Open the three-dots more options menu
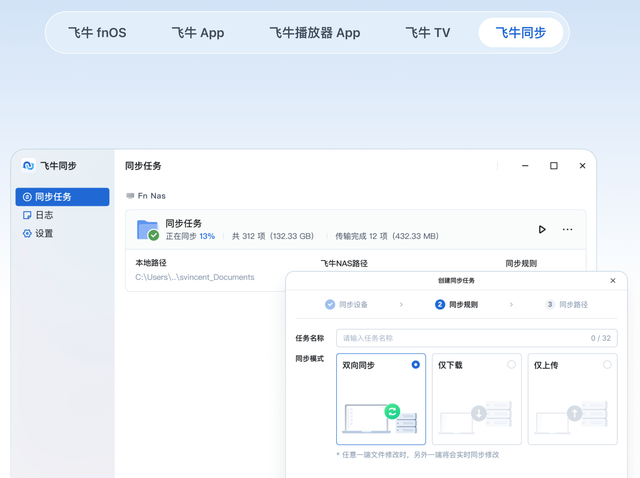The width and height of the screenshot is (640, 478). pos(568,229)
